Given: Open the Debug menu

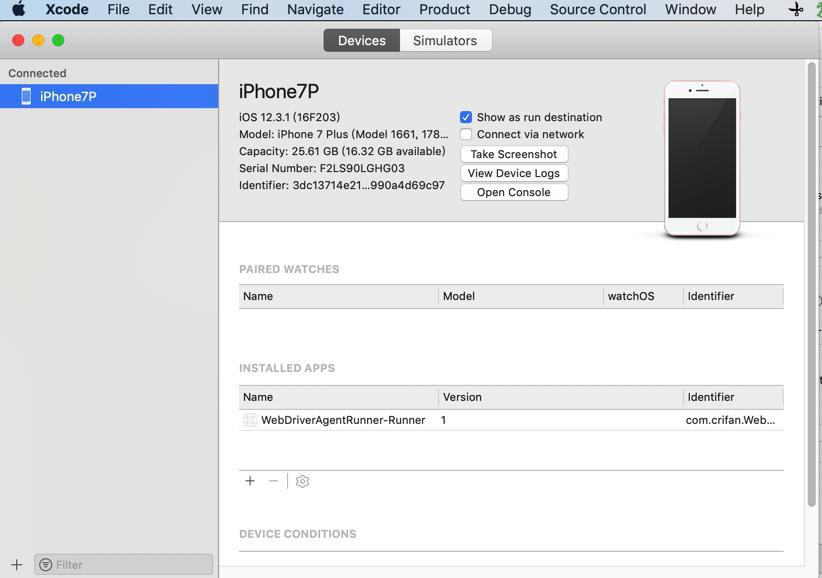Looking at the screenshot, I should (x=510, y=9).
